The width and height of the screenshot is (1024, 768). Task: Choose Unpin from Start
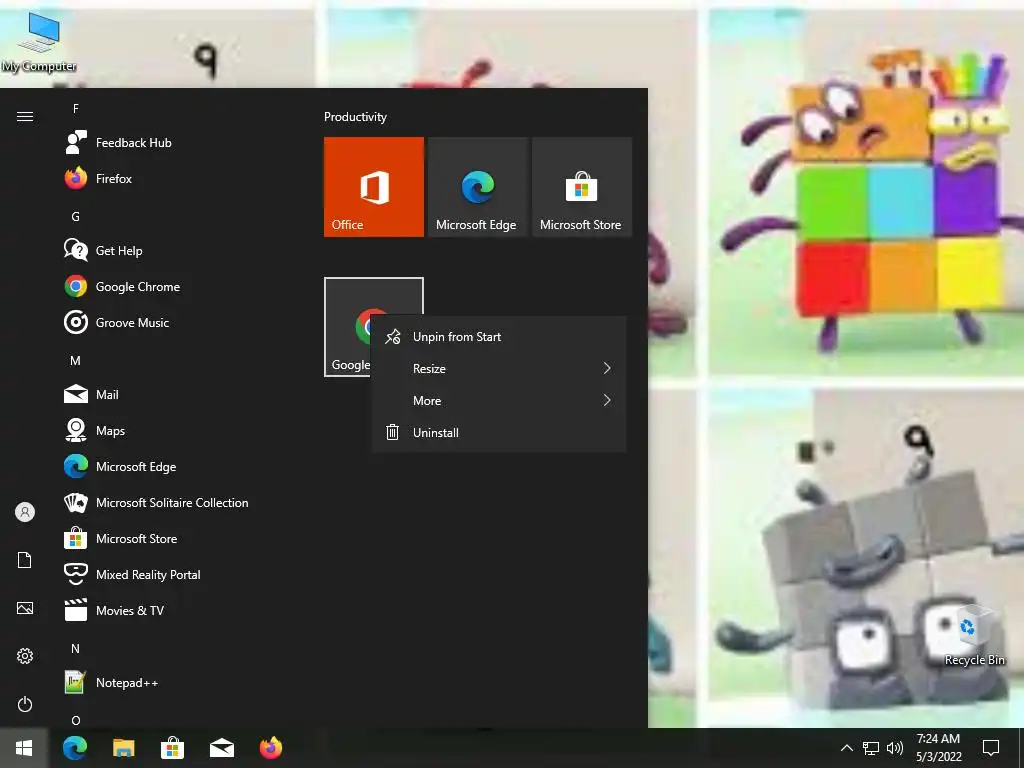[x=499, y=336]
